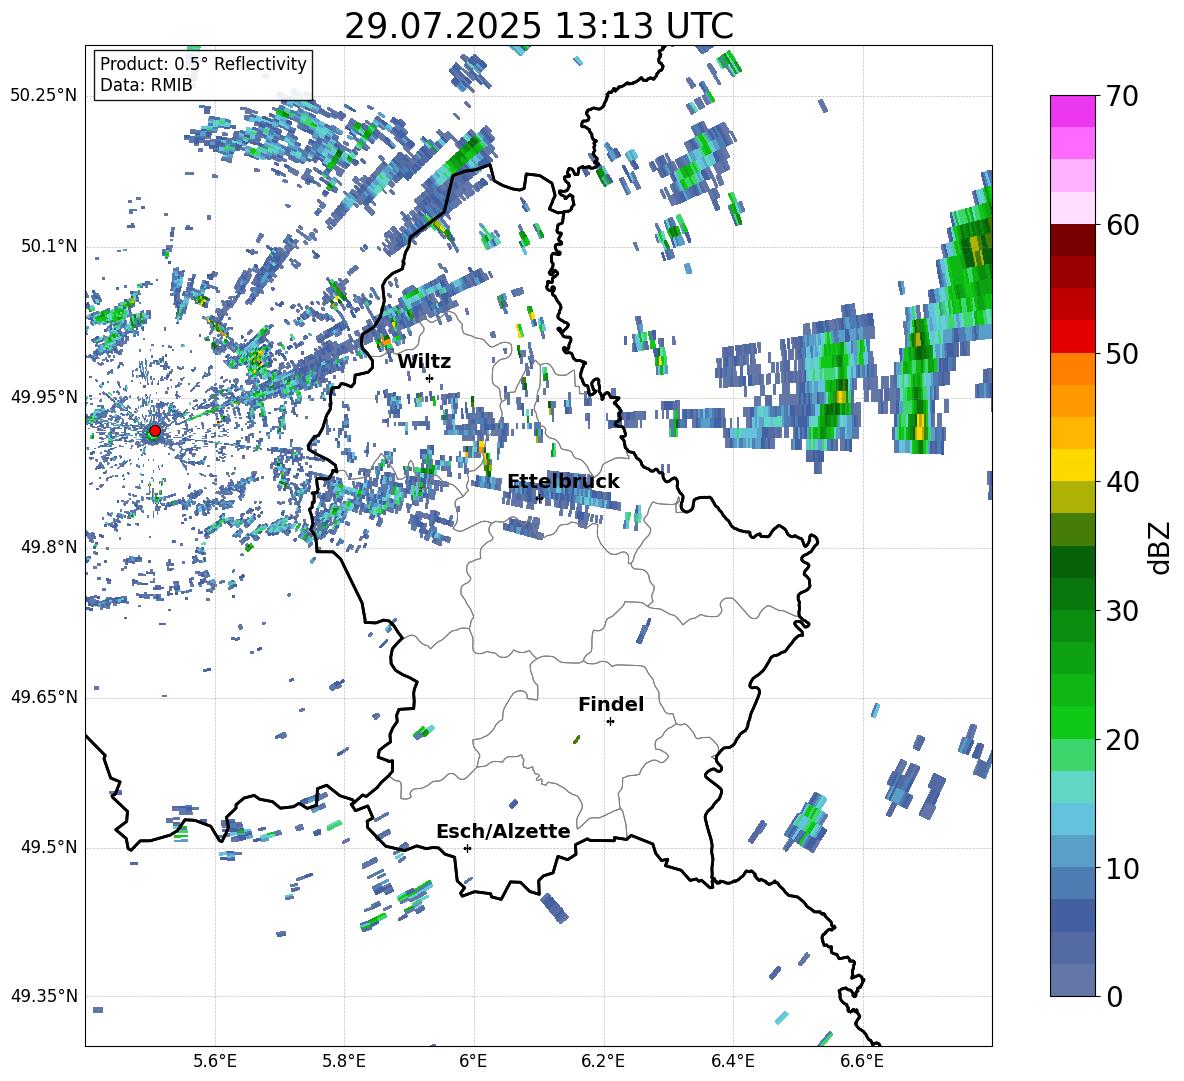Image resolution: width=1184 pixels, height=1081 pixels.
Task: Select the Ettelbruck city label
Action: [x=563, y=482]
